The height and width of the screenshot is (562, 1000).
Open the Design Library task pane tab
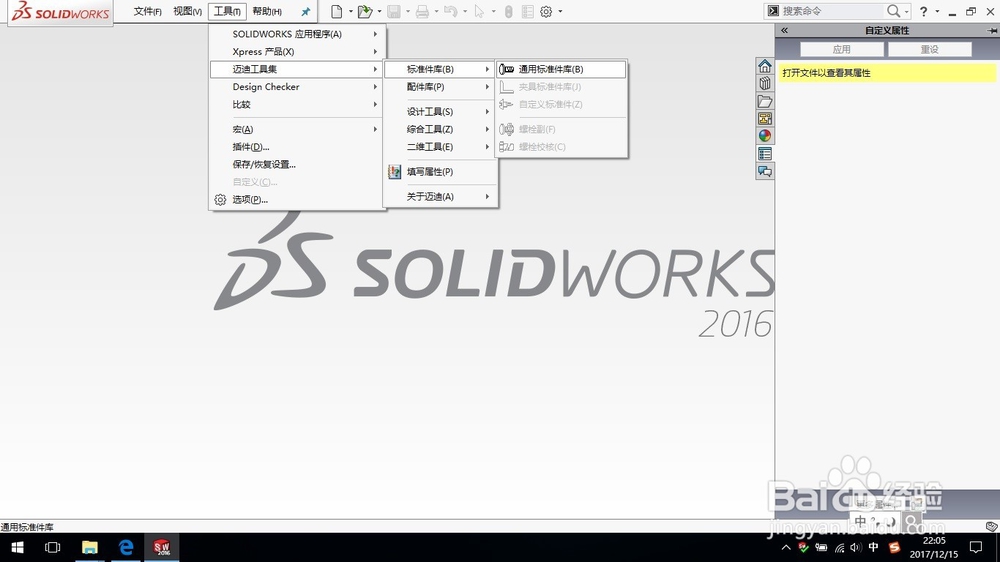[x=765, y=84]
